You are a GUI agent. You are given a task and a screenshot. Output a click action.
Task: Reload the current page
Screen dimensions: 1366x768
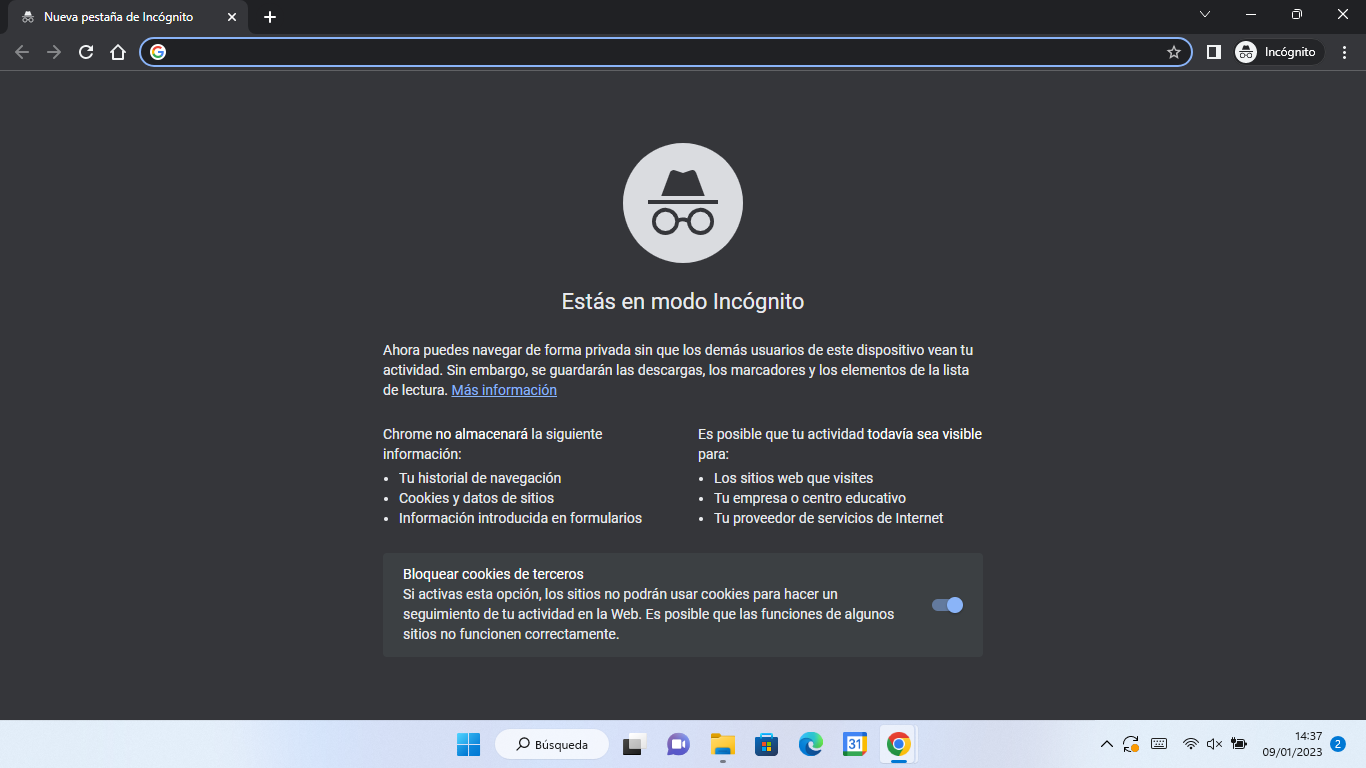(x=86, y=52)
